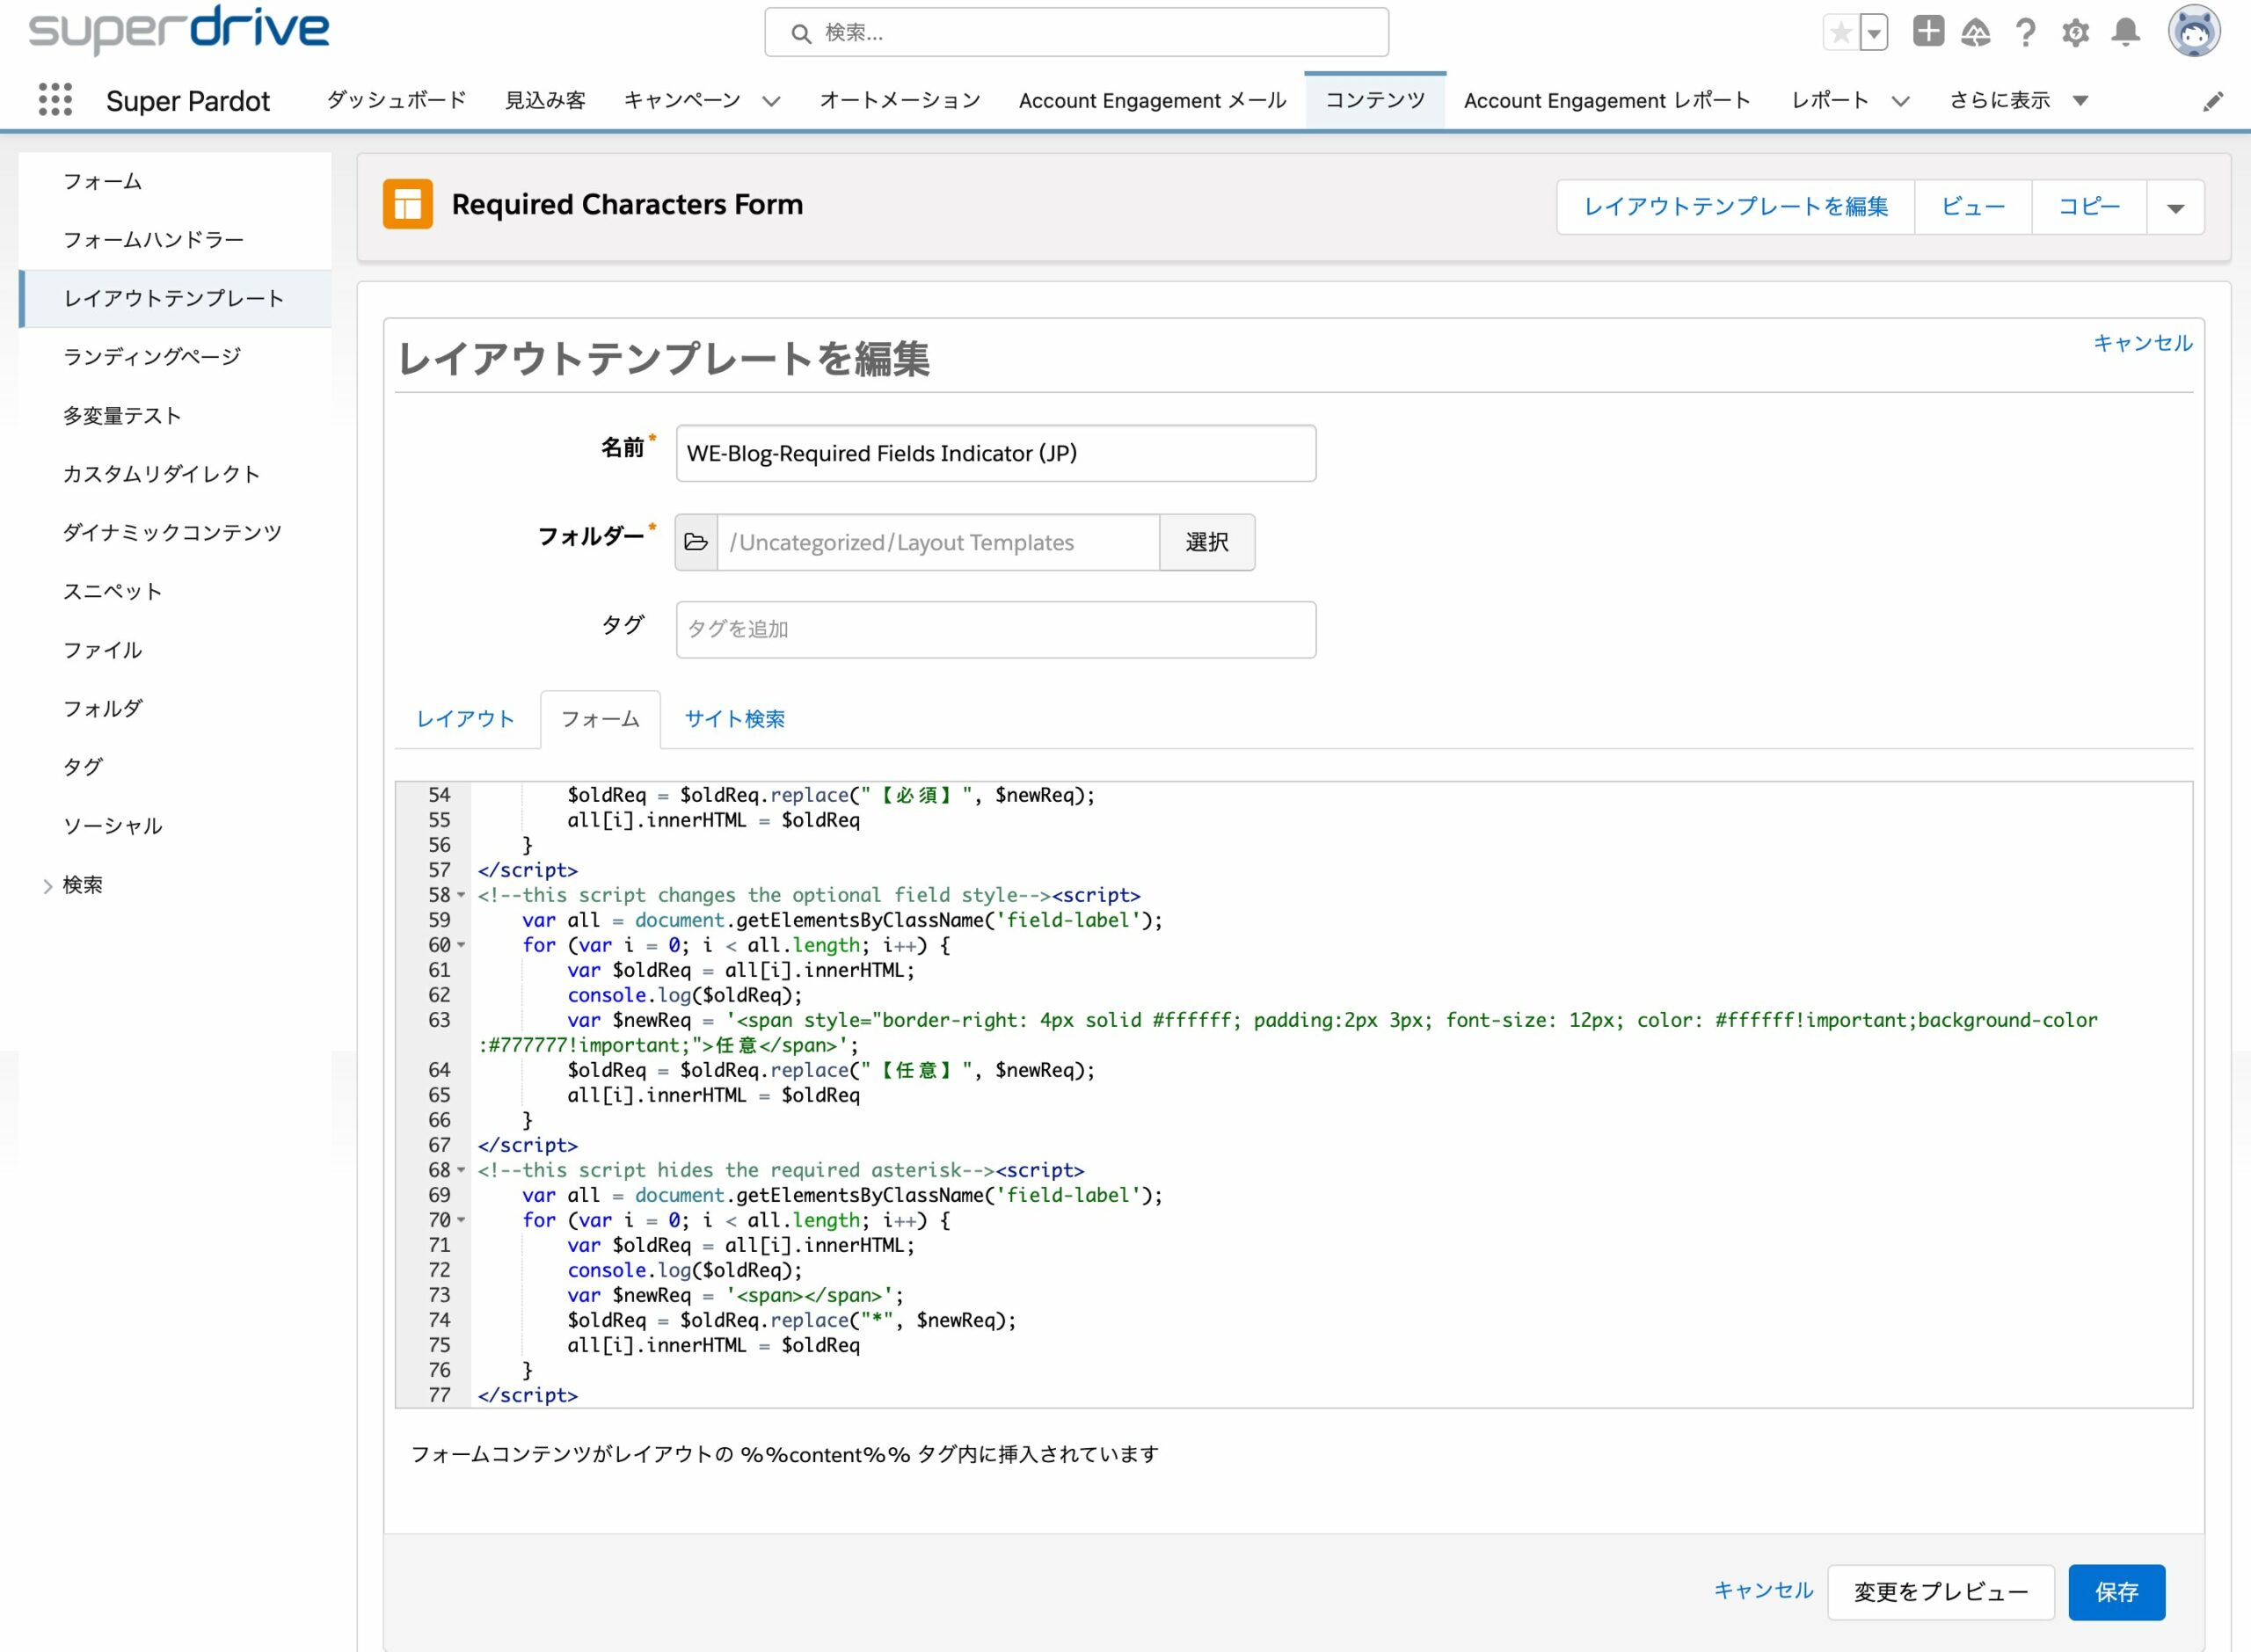Screen dimensions: 2251x1652
Task: Switch to the フォーム editor tab
Action: [x=600, y=718]
